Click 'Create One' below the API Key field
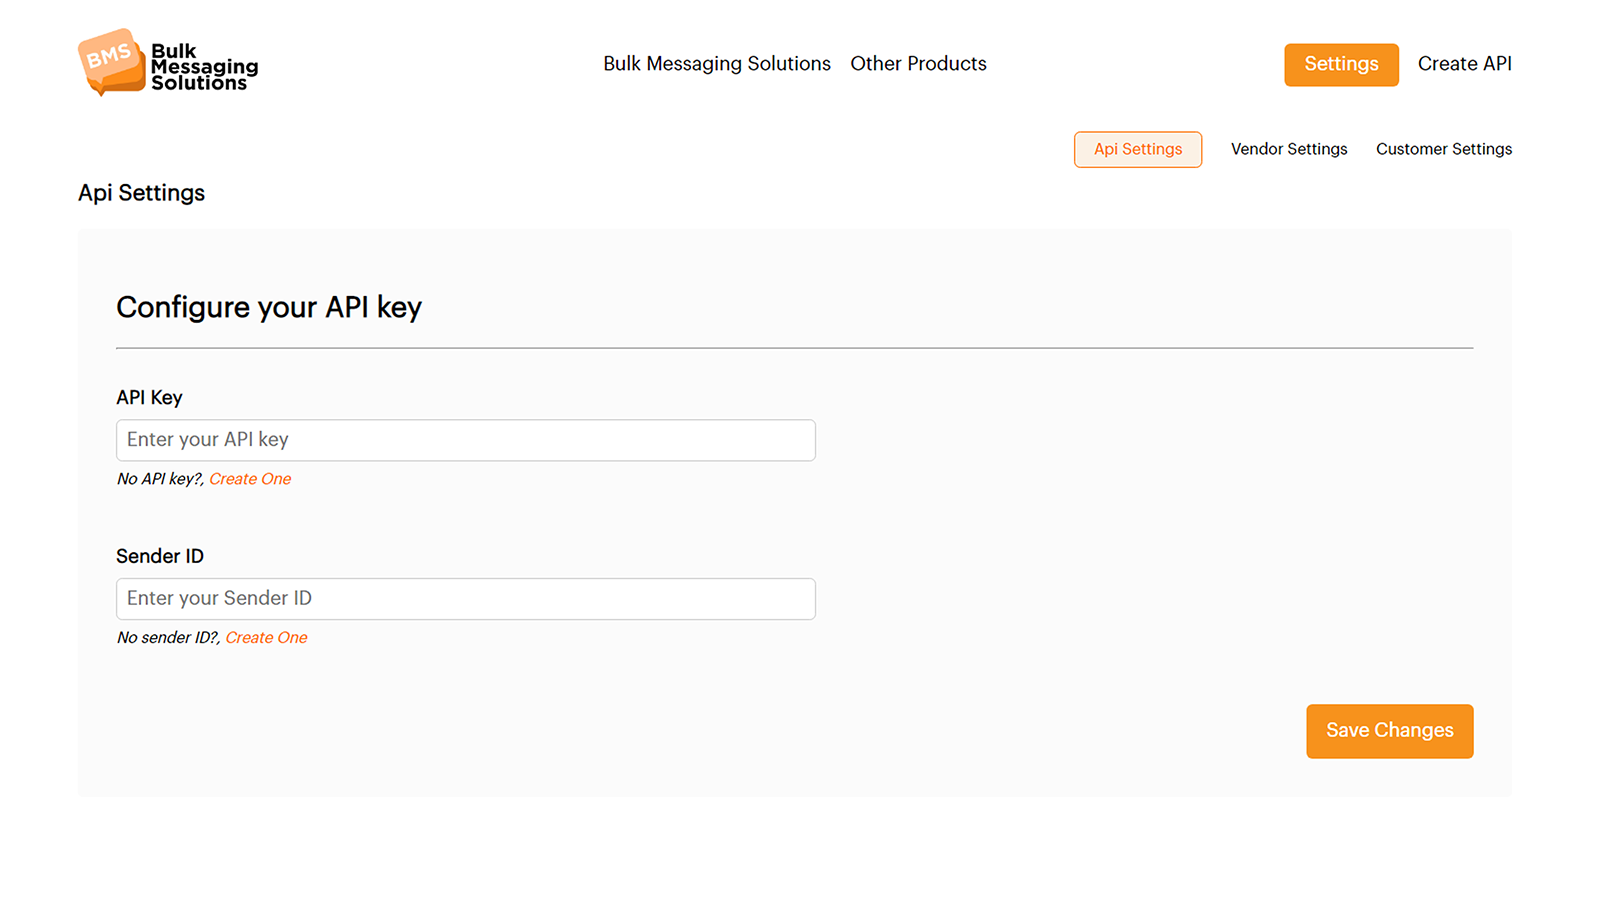The image size is (1600, 900). [x=250, y=478]
